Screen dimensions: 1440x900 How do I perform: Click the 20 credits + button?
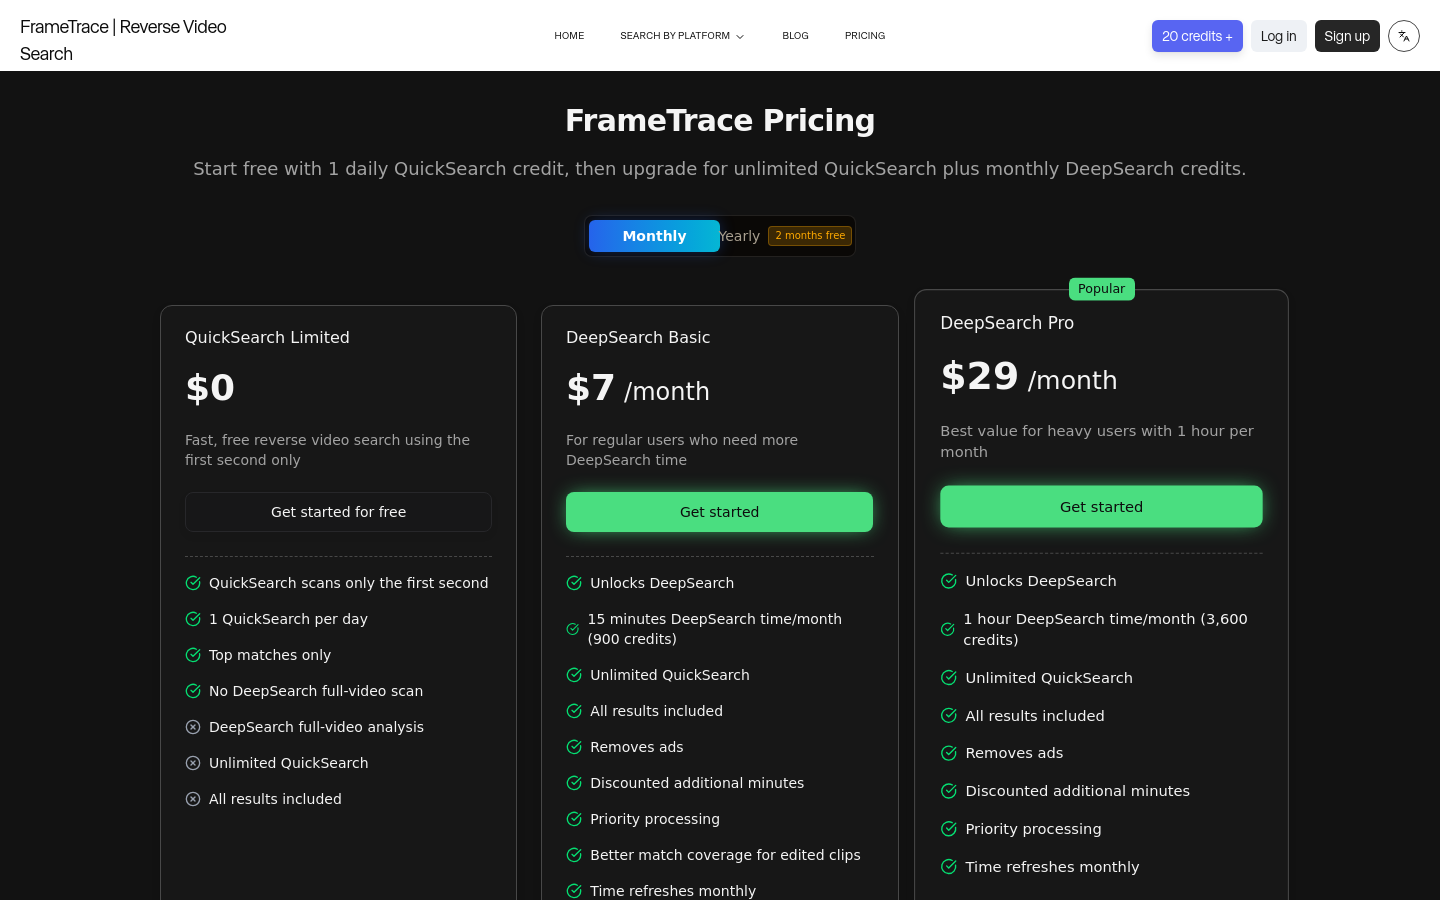point(1197,36)
